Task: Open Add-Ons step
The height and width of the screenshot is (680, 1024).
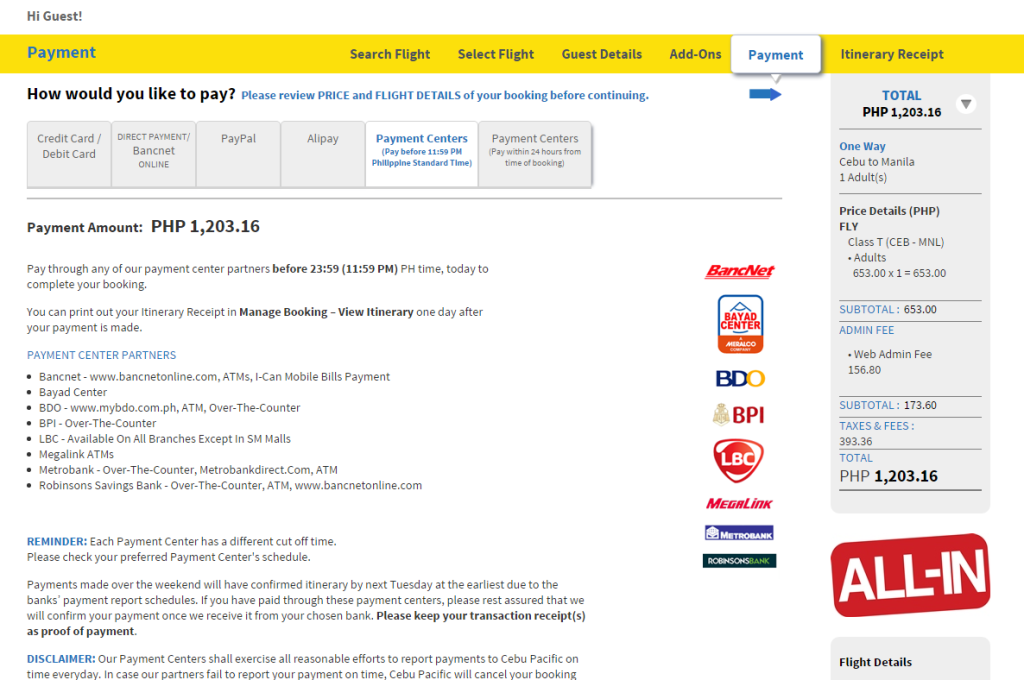Action: click(695, 54)
